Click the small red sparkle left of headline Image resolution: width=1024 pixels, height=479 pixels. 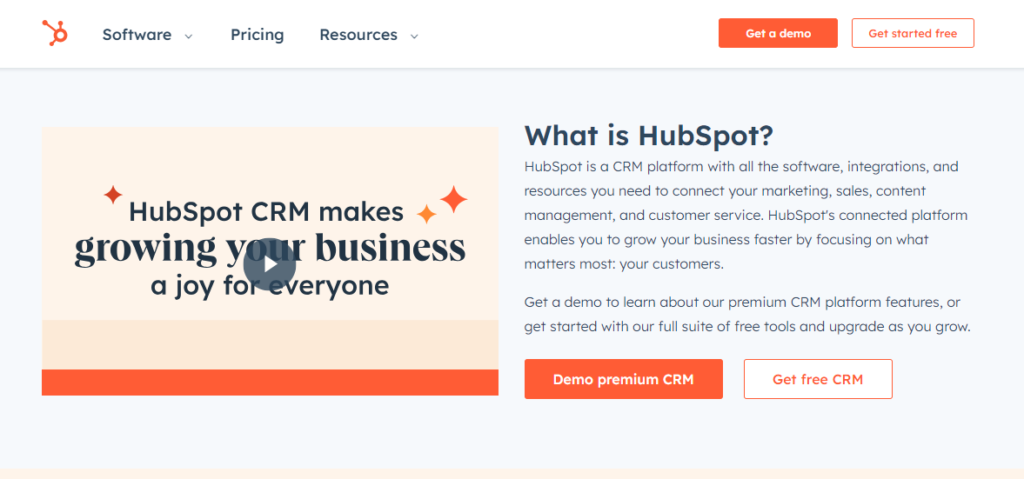pyautogui.click(x=113, y=194)
